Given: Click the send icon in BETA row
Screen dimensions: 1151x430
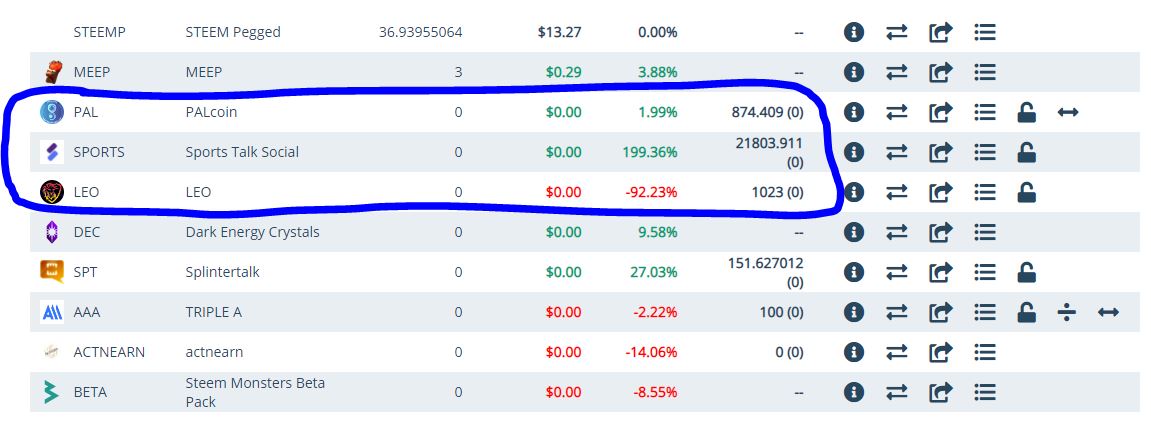Looking at the screenshot, I should point(940,392).
